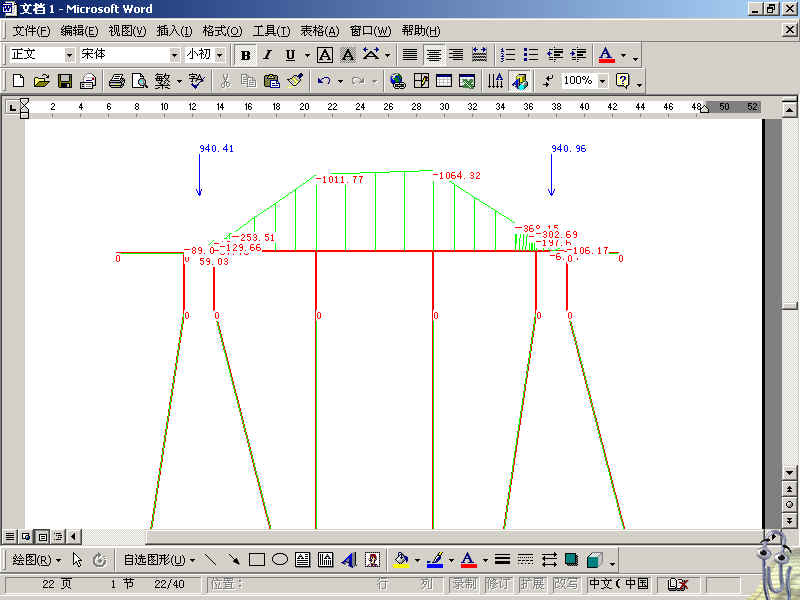The width and height of the screenshot is (800, 600).
Task: Click the Select Objects pointer tool
Action: (77, 560)
